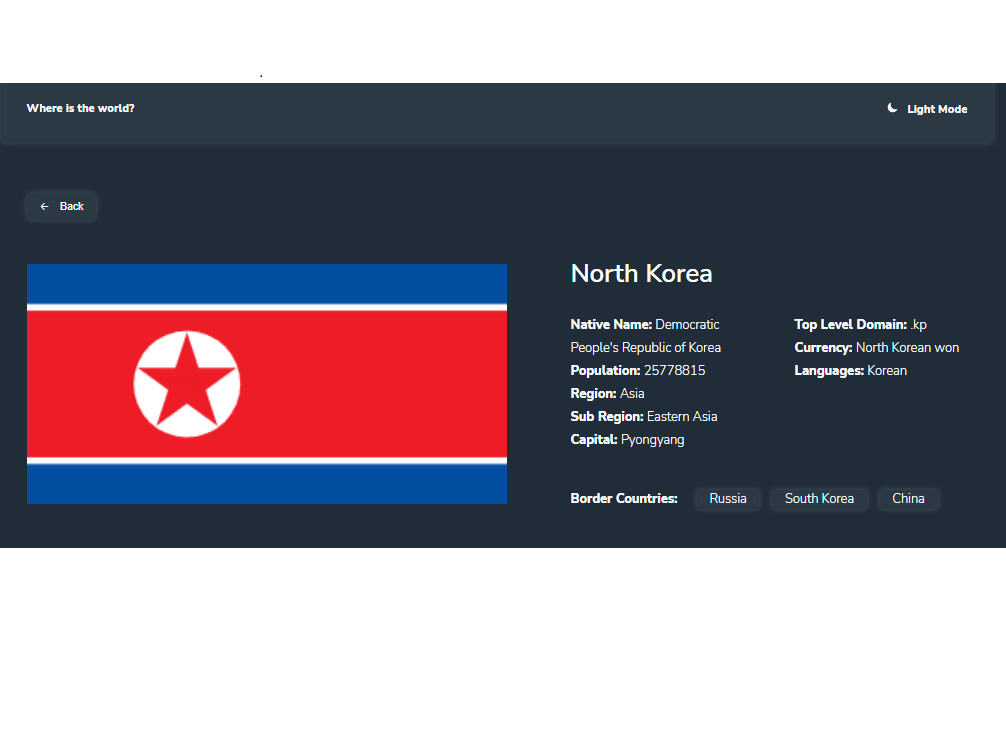
Task: Open the Russia border country page
Action: pos(728,498)
